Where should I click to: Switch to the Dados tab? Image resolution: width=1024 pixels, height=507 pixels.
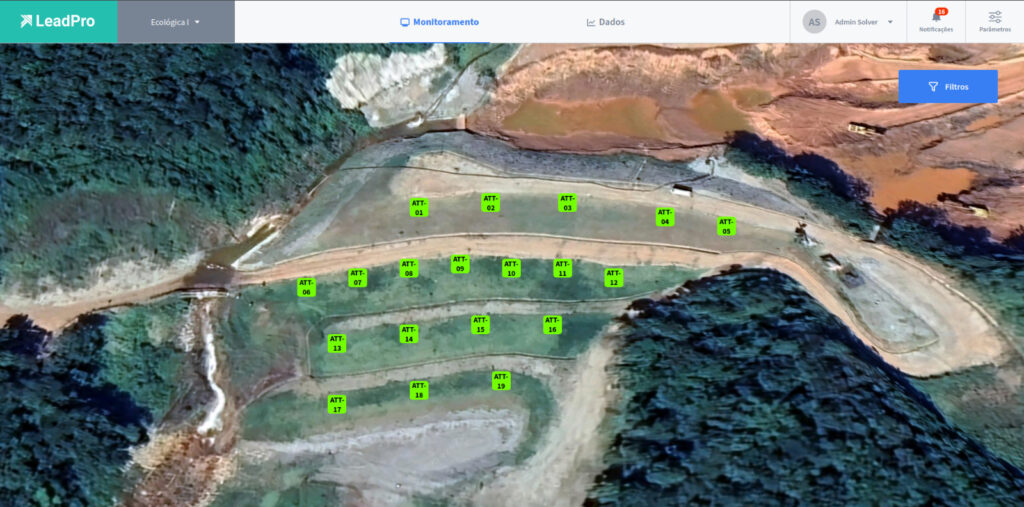pyautogui.click(x=606, y=22)
